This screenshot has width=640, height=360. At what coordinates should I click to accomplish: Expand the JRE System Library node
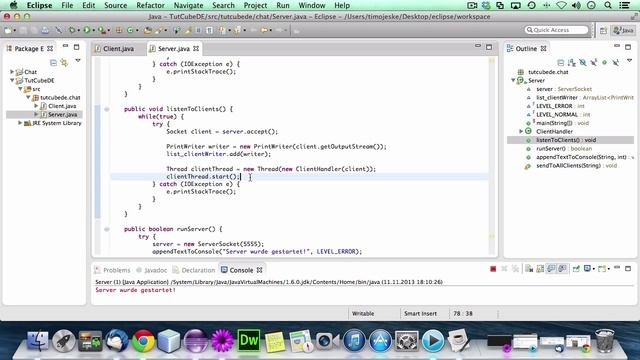coord(20,122)
